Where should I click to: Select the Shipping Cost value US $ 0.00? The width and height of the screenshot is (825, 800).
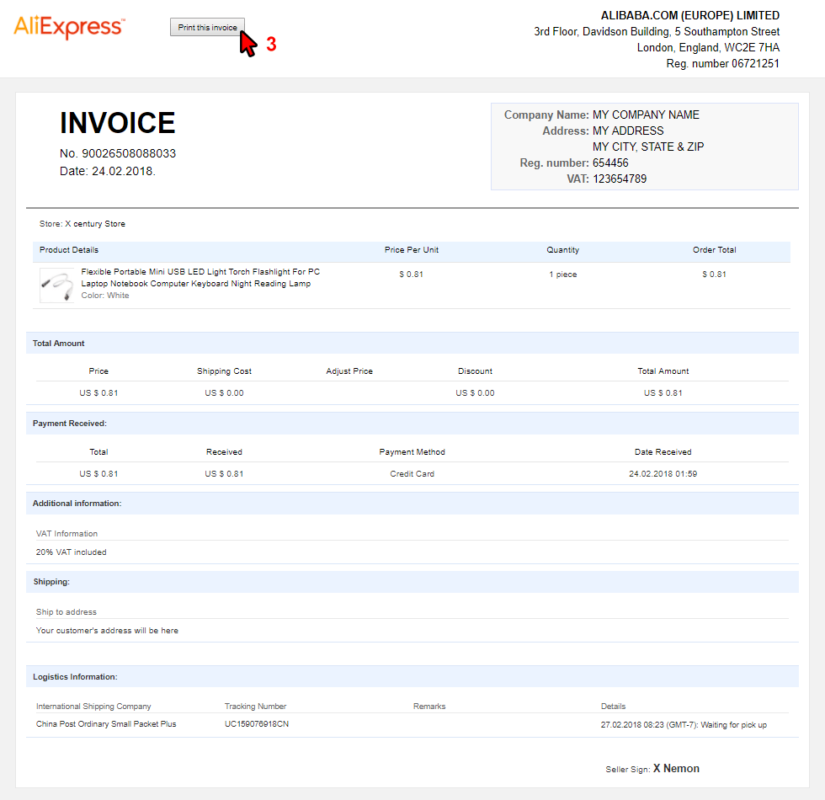(224, 393)
